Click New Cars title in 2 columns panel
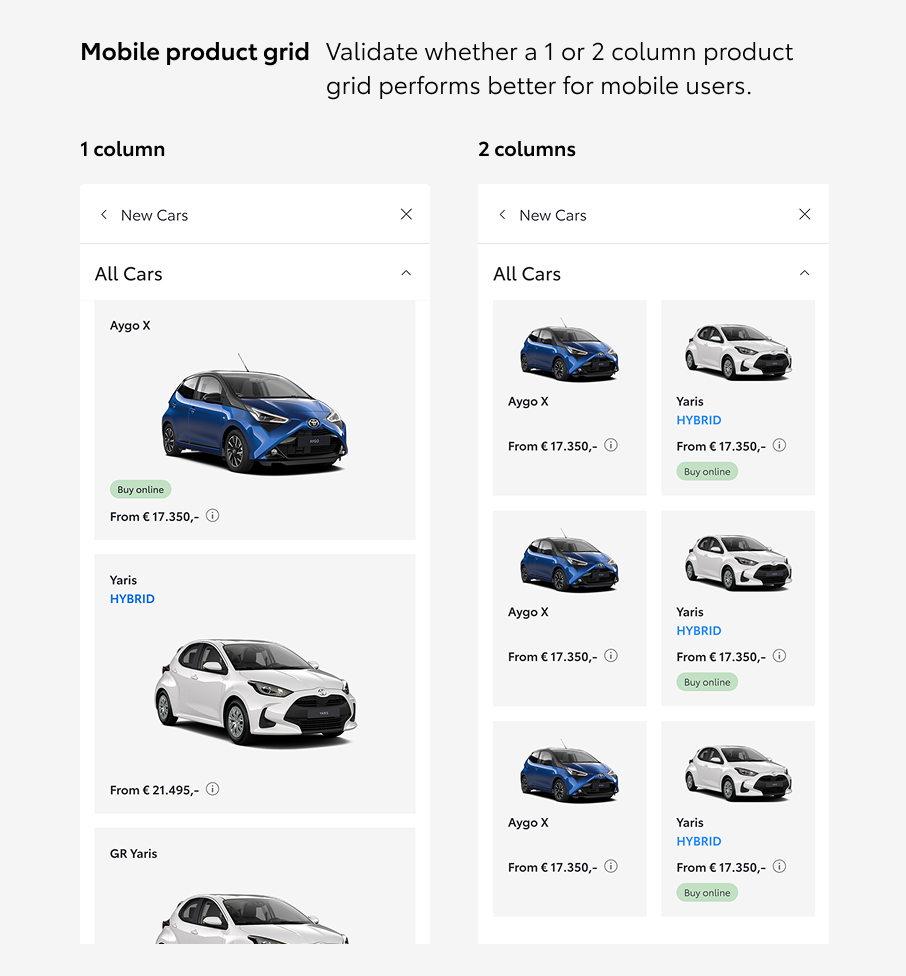 tap(553, 215)
